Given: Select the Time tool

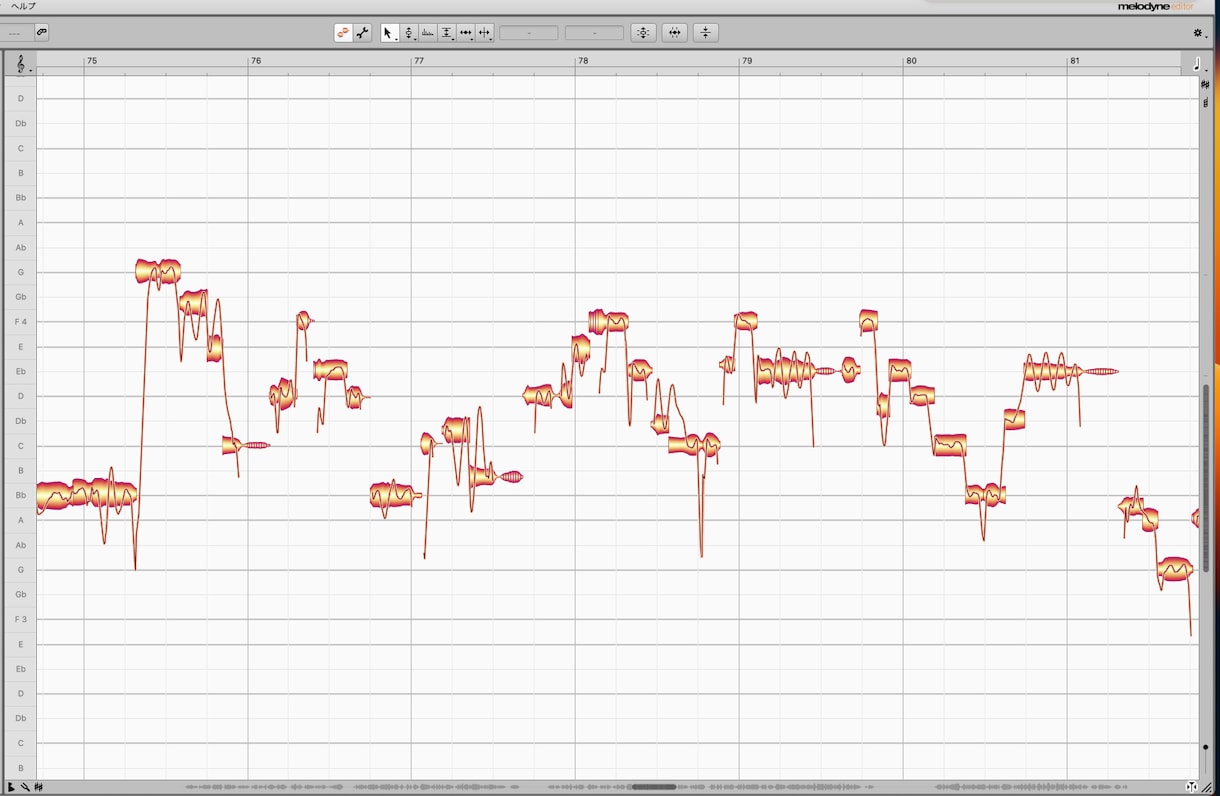Looking at the screenshot, I should coord(466,33).
